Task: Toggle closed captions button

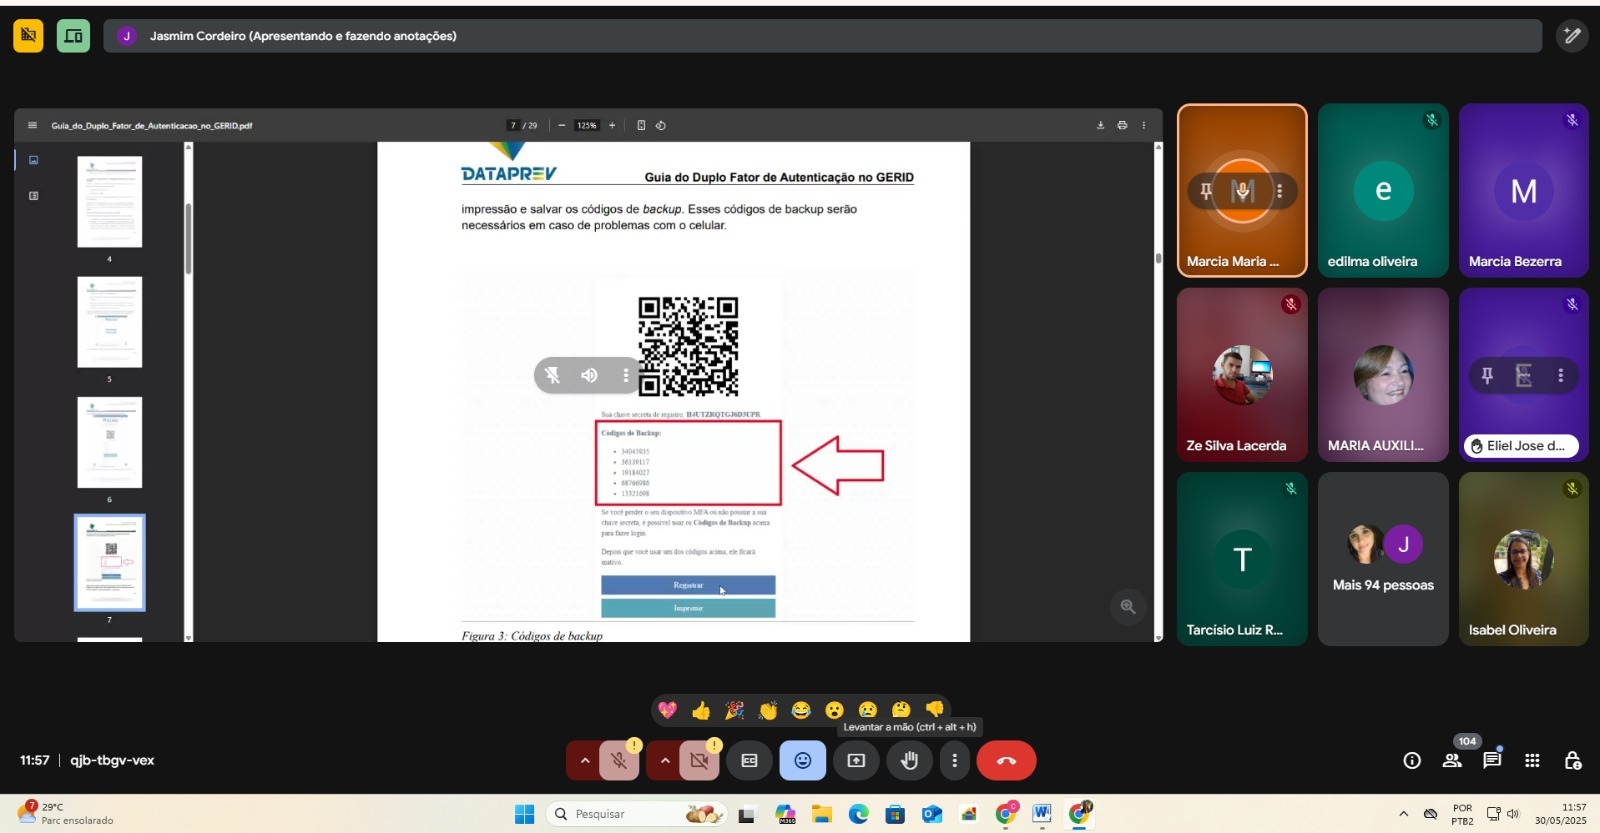Action: pyautogui.click(x=749, y=761)
